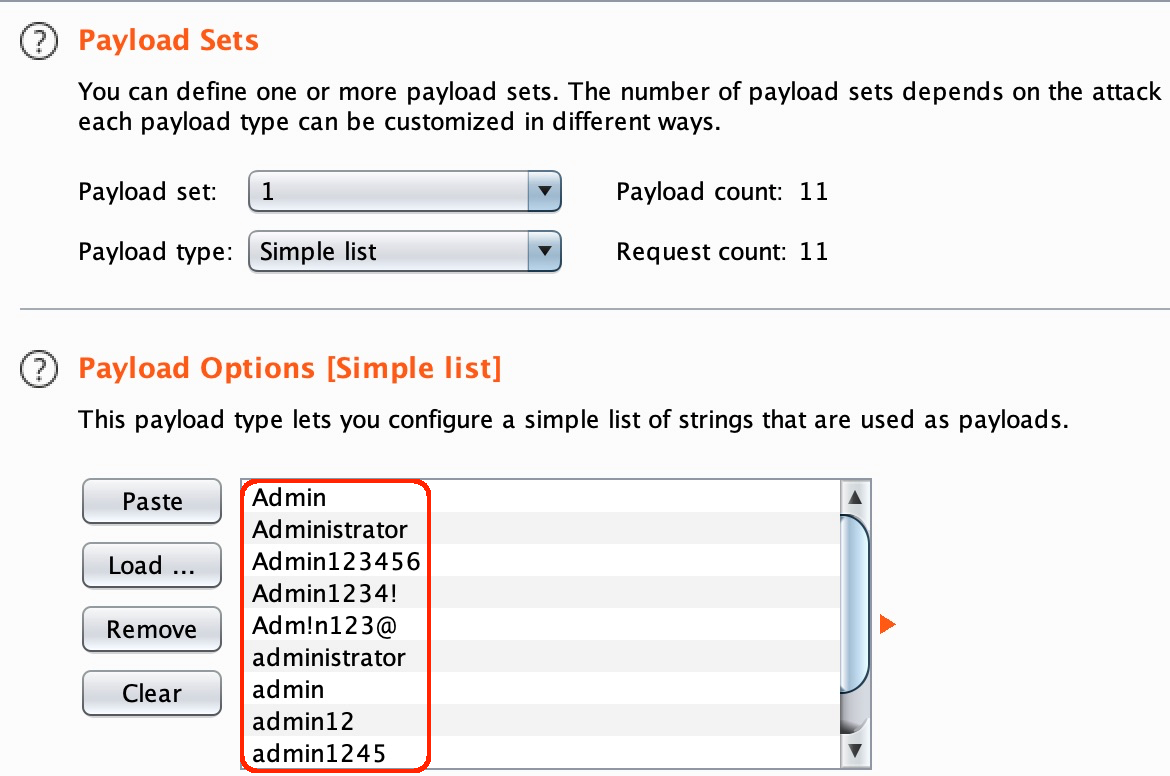
Task: Click the Paste button
Action: [152, 502]
